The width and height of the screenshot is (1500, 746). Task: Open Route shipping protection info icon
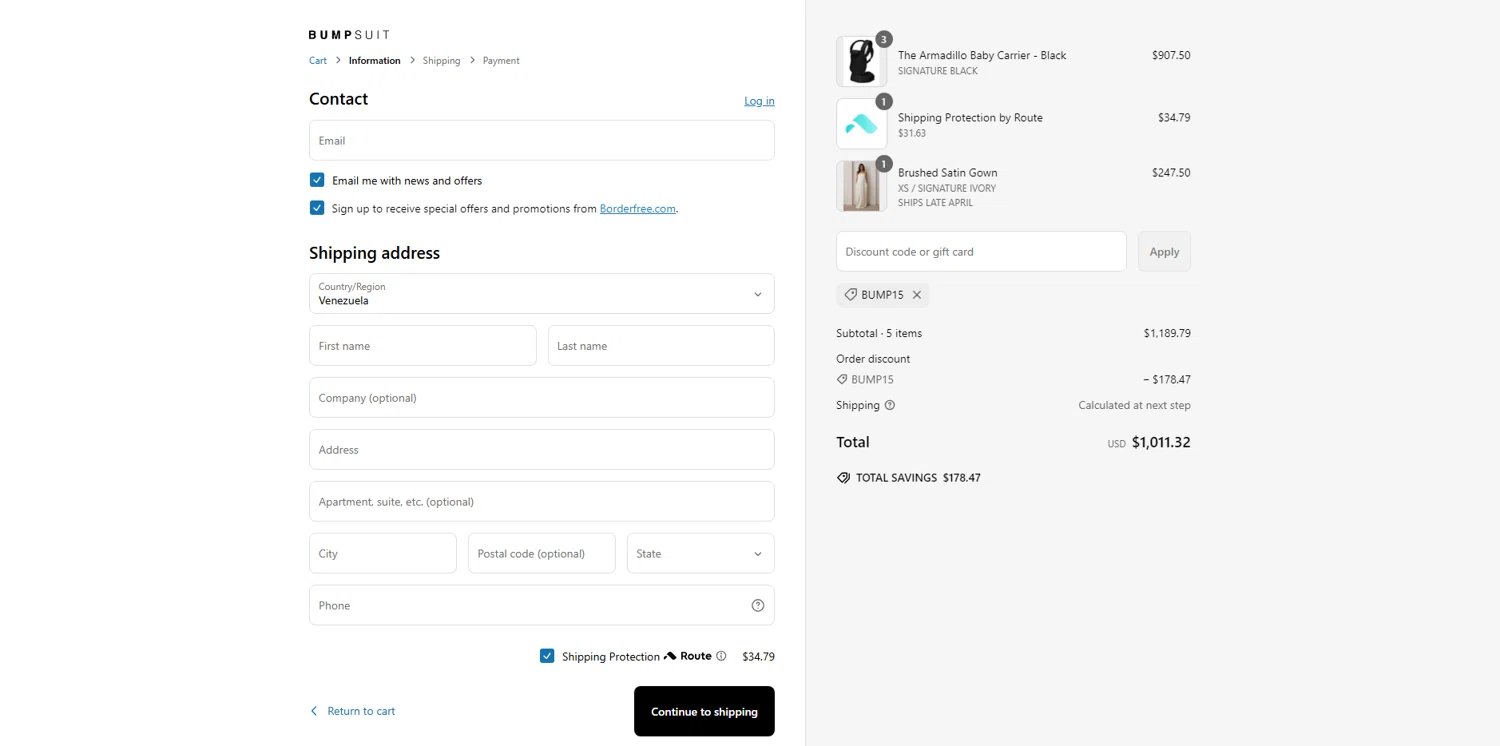coord(721,656)
